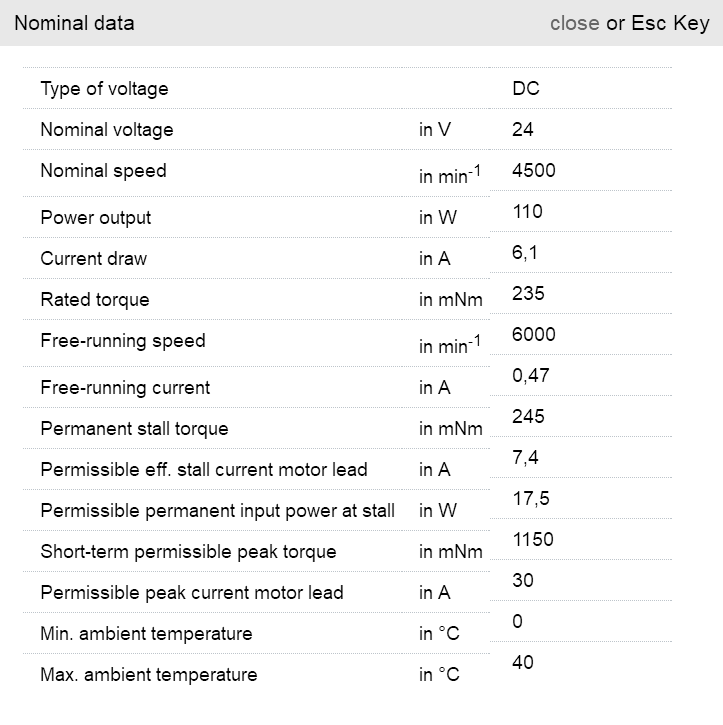Viewport: 723px width, 725px height.
Task: Select the Type of voltage row label
Action: [104, 89]
